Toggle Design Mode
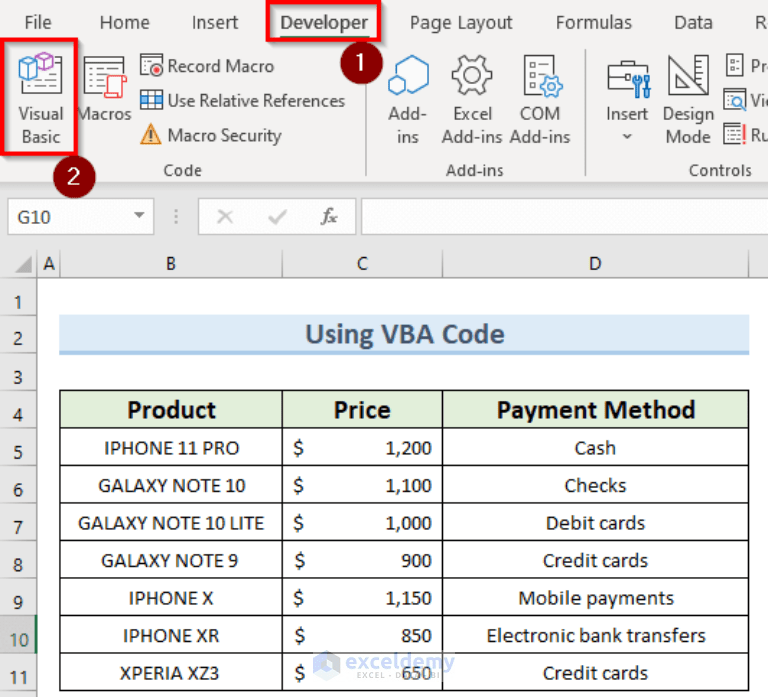The image size is (768, 697). [688, 100]
